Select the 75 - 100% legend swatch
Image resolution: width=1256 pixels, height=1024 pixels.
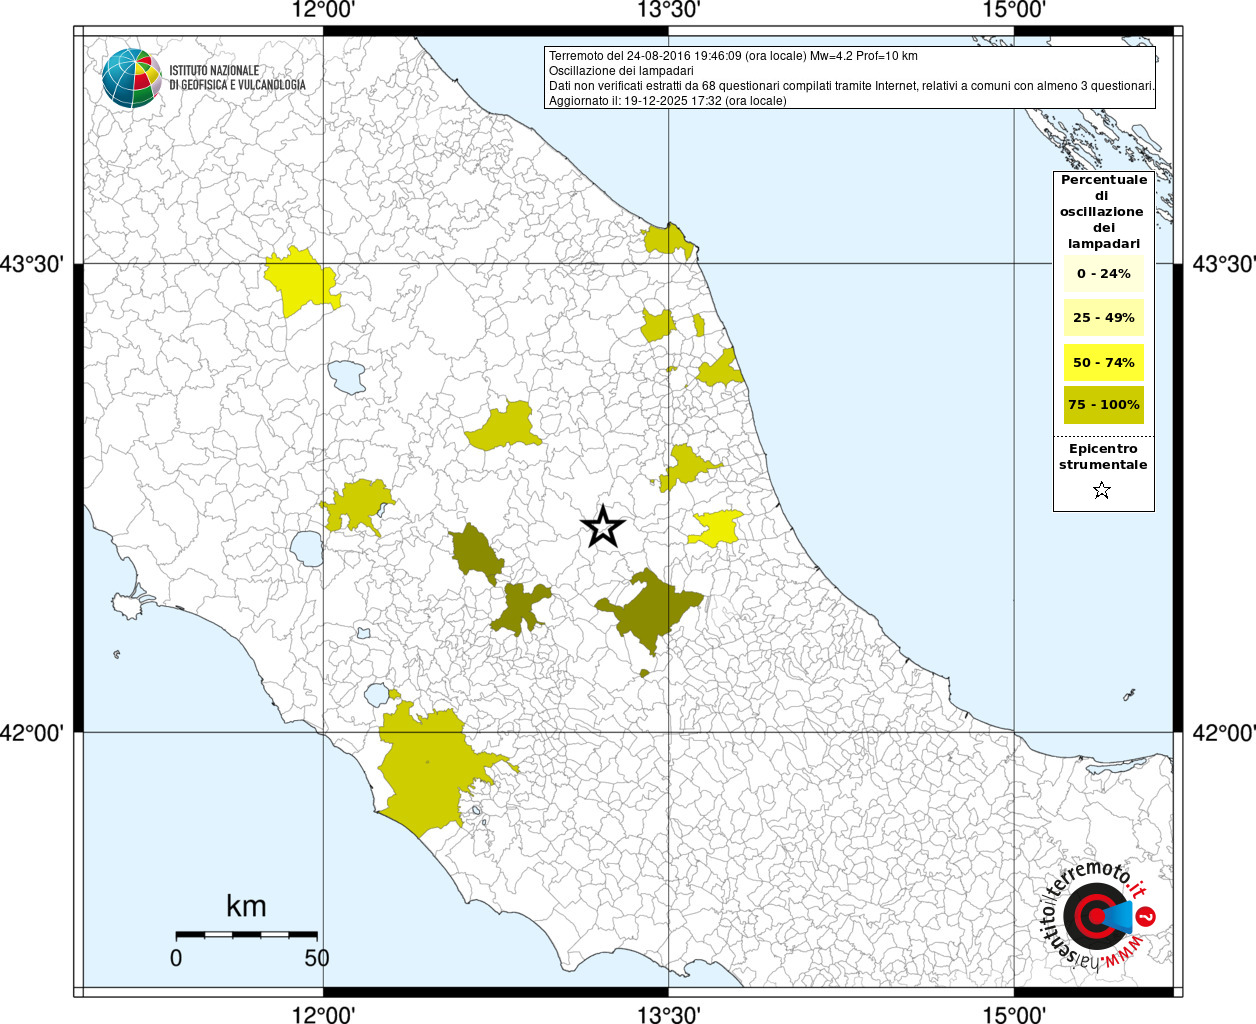[x=1103, y=404]
